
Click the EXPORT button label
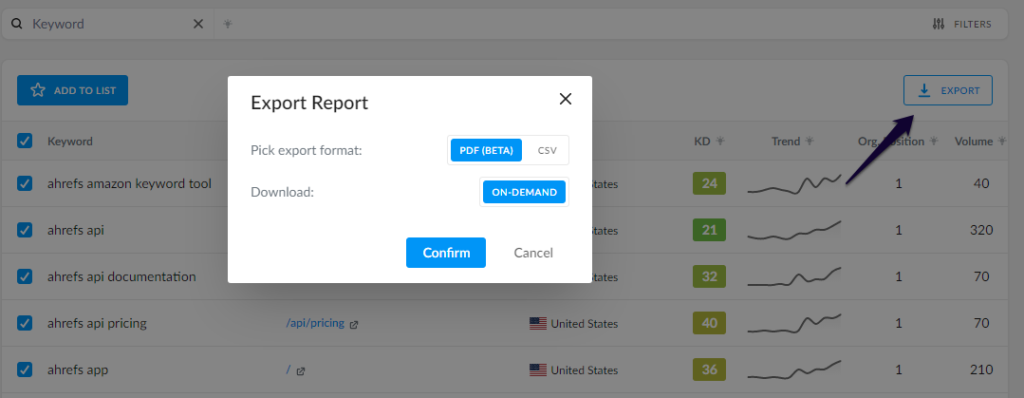pos(960,90)
